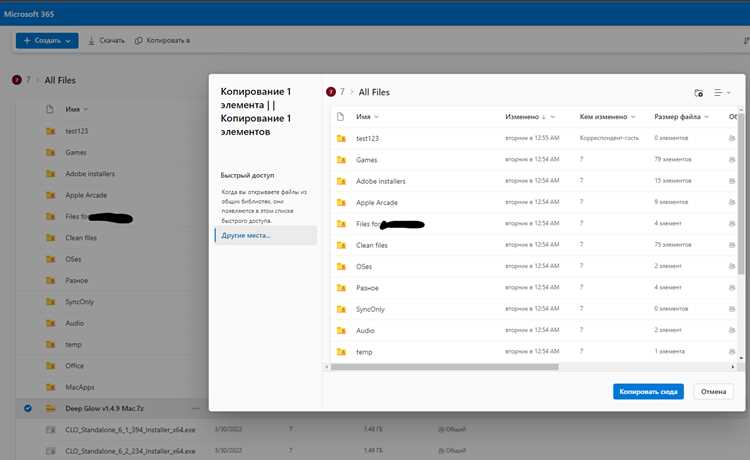Click the file type column icon in dialog header
Screen dimensions: 750x460
tap(340, 117)
